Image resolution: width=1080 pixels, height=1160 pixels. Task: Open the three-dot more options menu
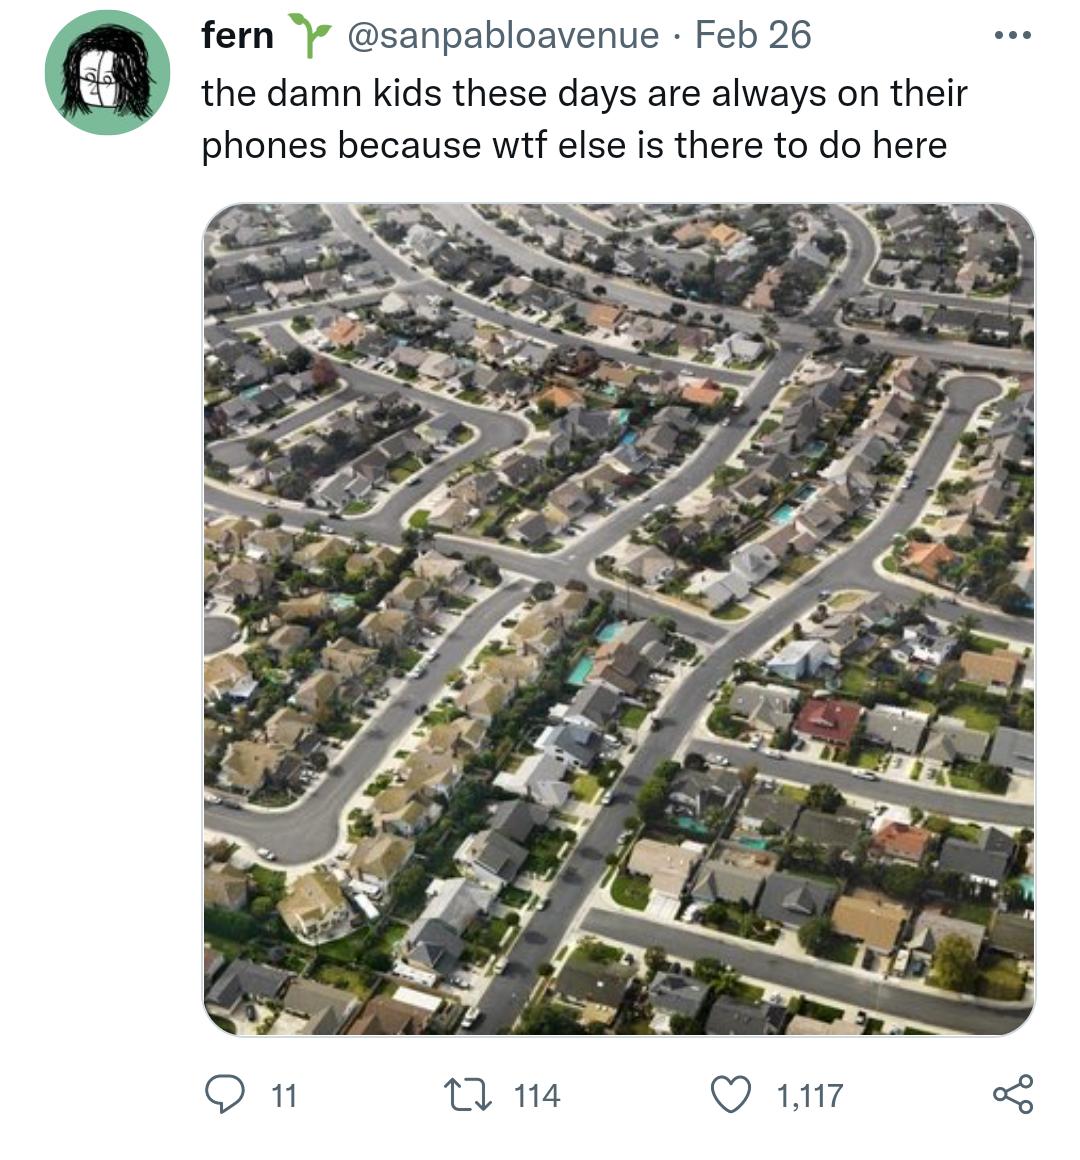(x=1013, y=35)
